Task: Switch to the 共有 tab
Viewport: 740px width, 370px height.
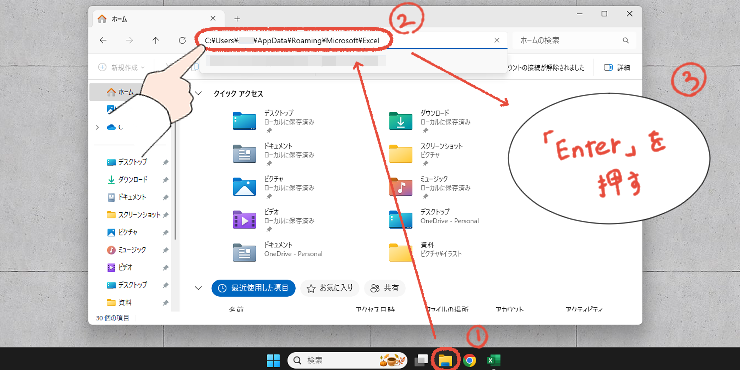Action: click(x=385, y=288)
